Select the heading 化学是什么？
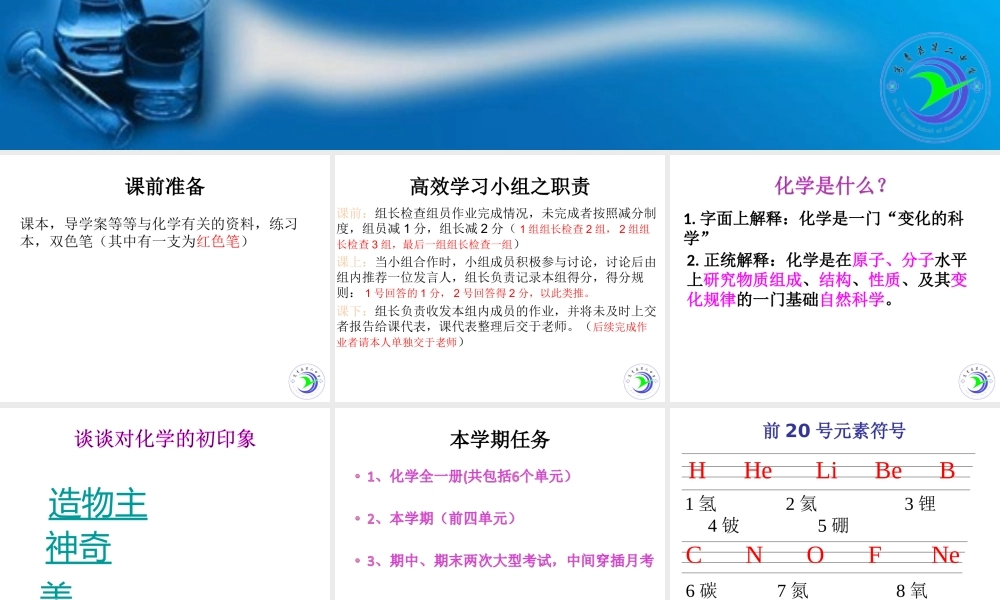The width and height of the screenshot is (1000, 600). point(831,186)
